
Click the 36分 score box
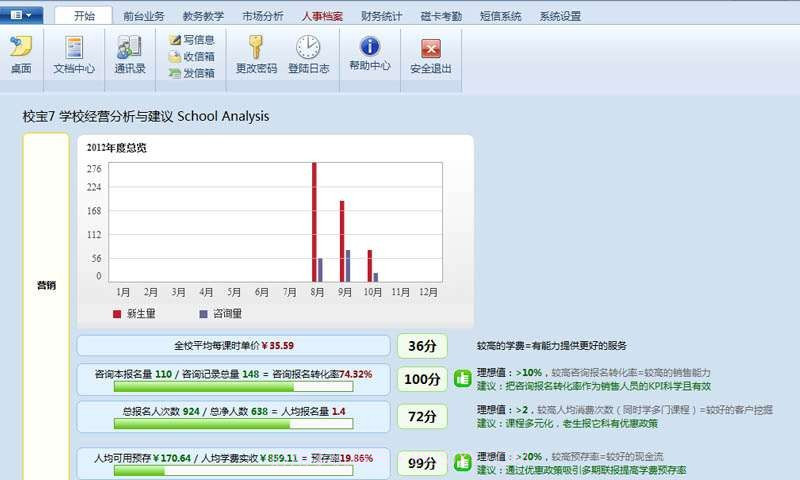tap(422, 346)
